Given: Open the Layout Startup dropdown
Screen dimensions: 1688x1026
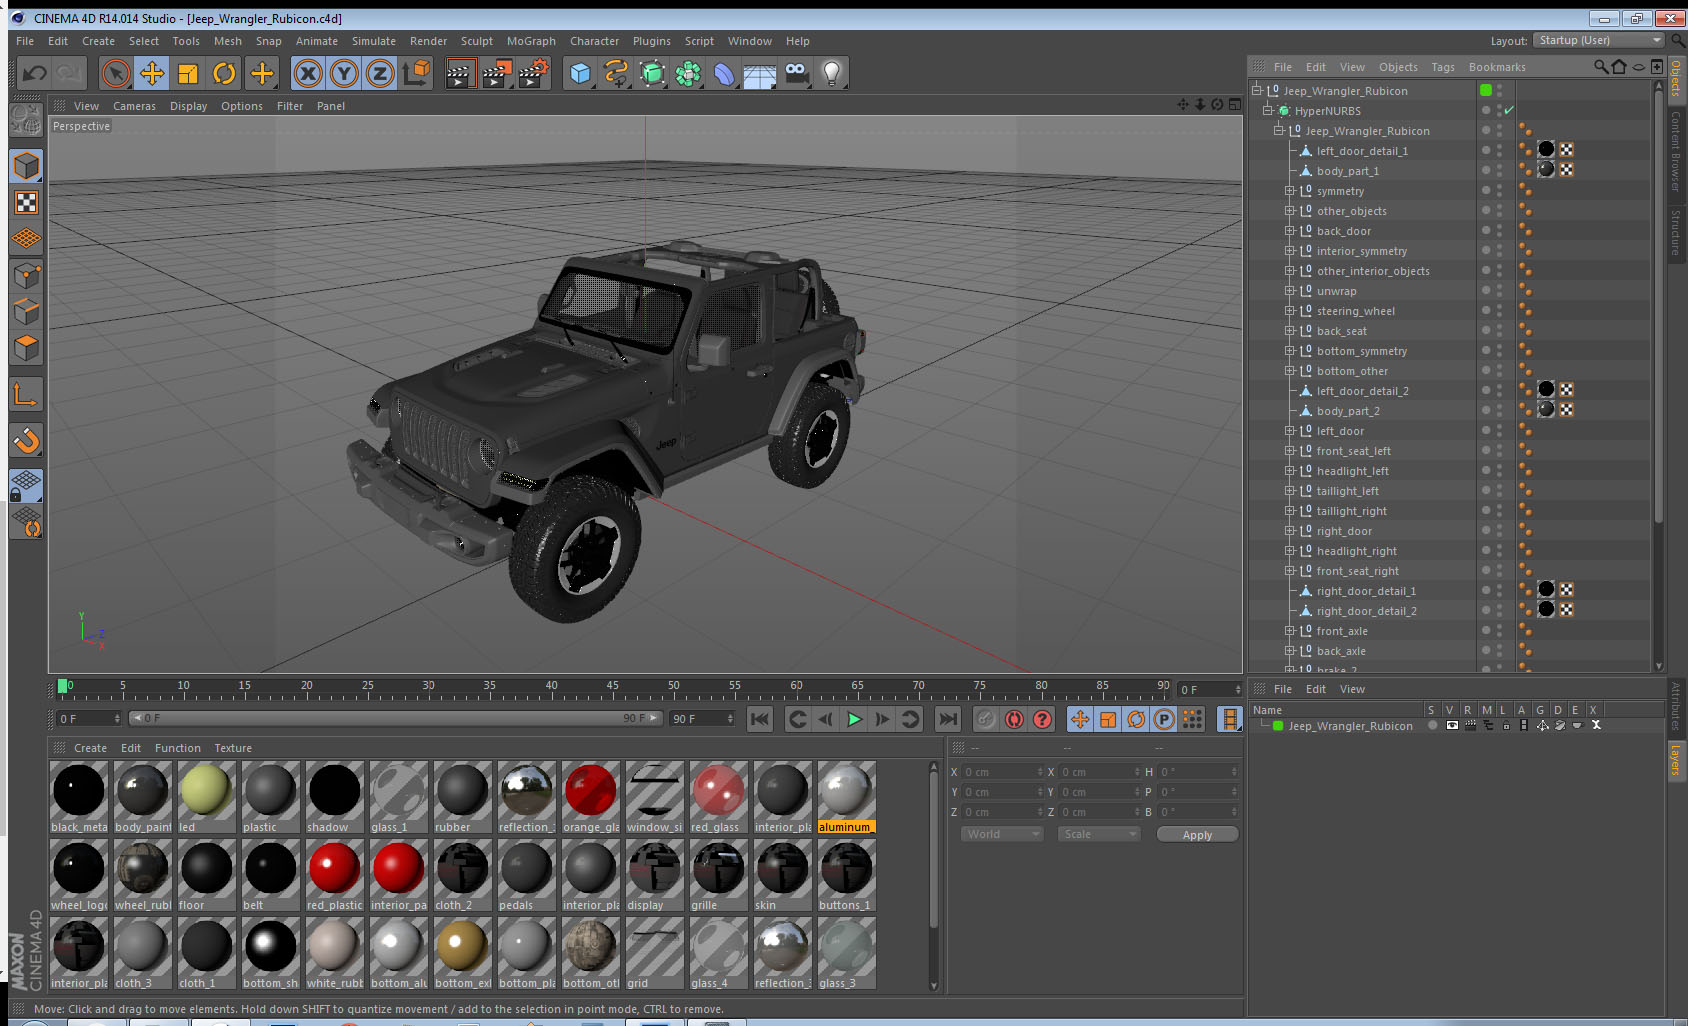Looking at the screenshot, I should coord(1600,40).
